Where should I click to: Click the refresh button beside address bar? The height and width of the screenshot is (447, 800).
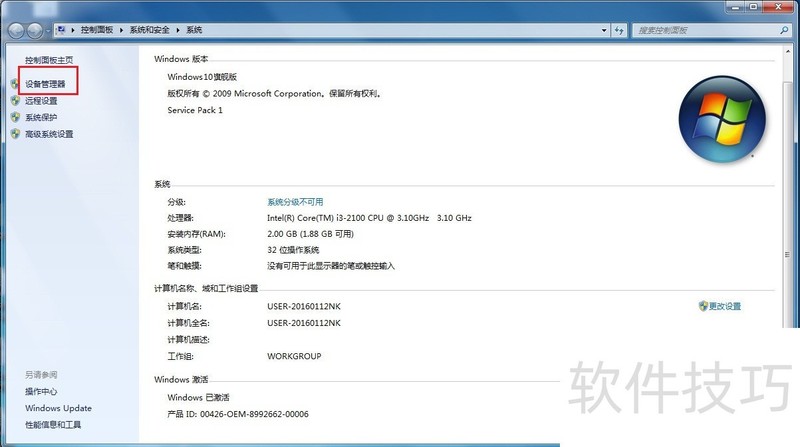click(x=619, y=30)
